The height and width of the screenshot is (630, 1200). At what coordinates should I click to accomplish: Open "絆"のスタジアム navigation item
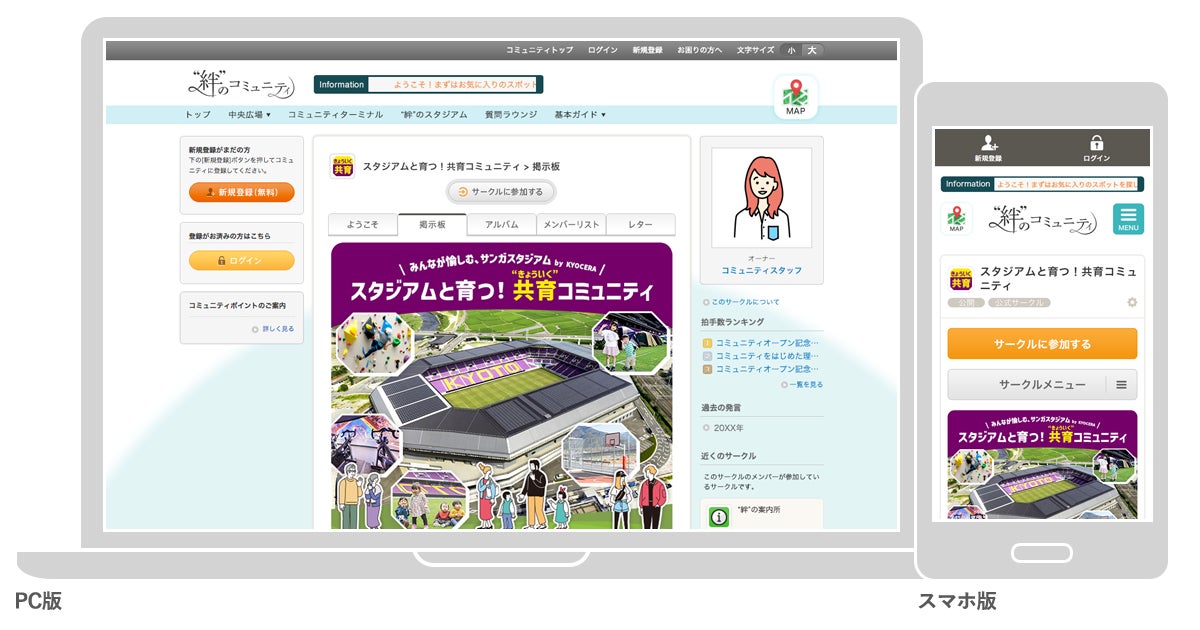click(434, 115)
